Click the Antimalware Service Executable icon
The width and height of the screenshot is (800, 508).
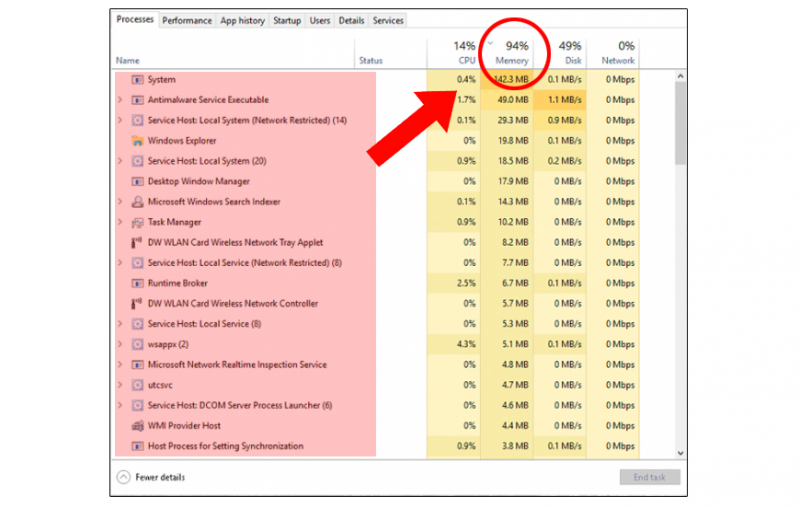137,100
